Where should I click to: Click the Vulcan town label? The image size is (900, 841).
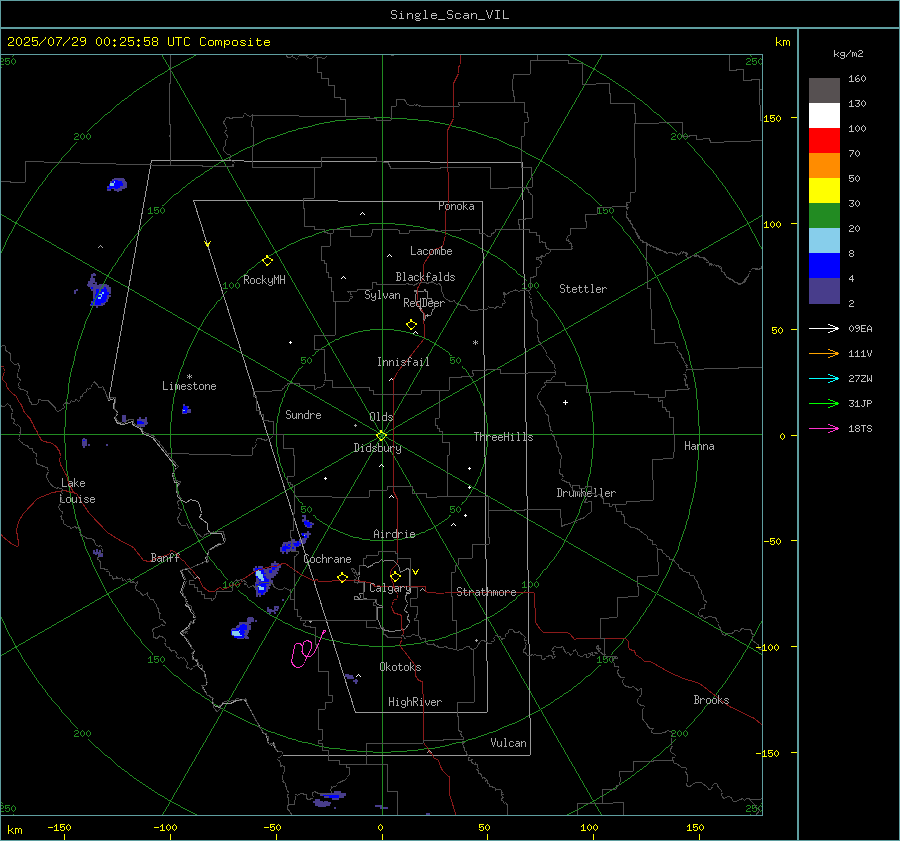click(x=509, y=743)
